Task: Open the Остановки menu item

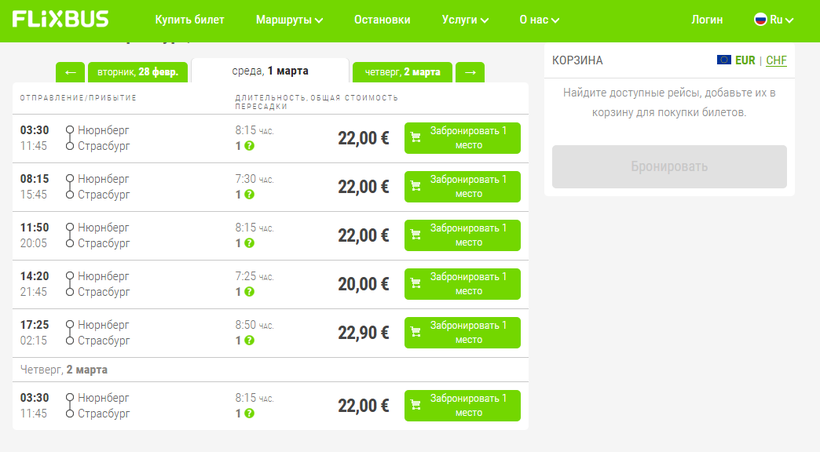Action: [x=382, y=20]
